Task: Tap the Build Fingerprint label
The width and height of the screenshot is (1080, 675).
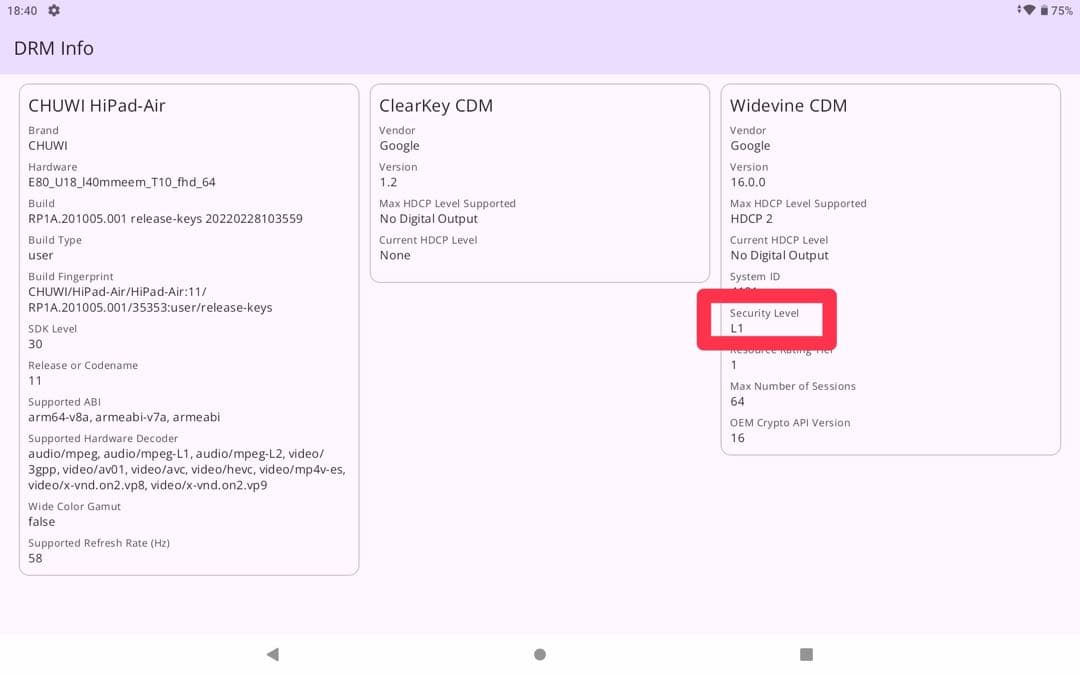Action: [x=71, y=276]
